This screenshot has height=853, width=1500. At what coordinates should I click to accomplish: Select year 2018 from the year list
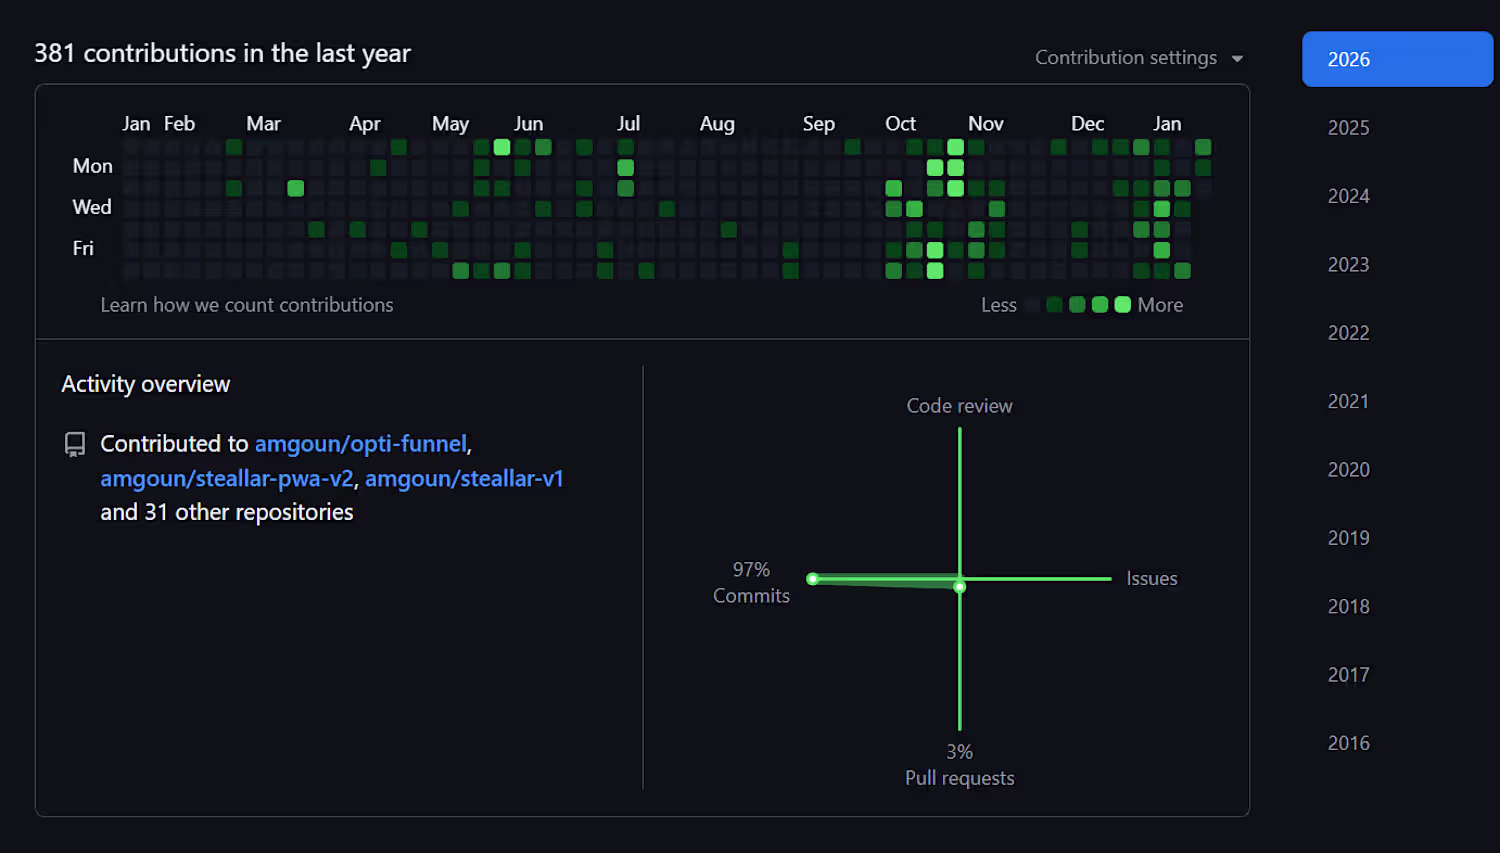tap(1348, 607)
